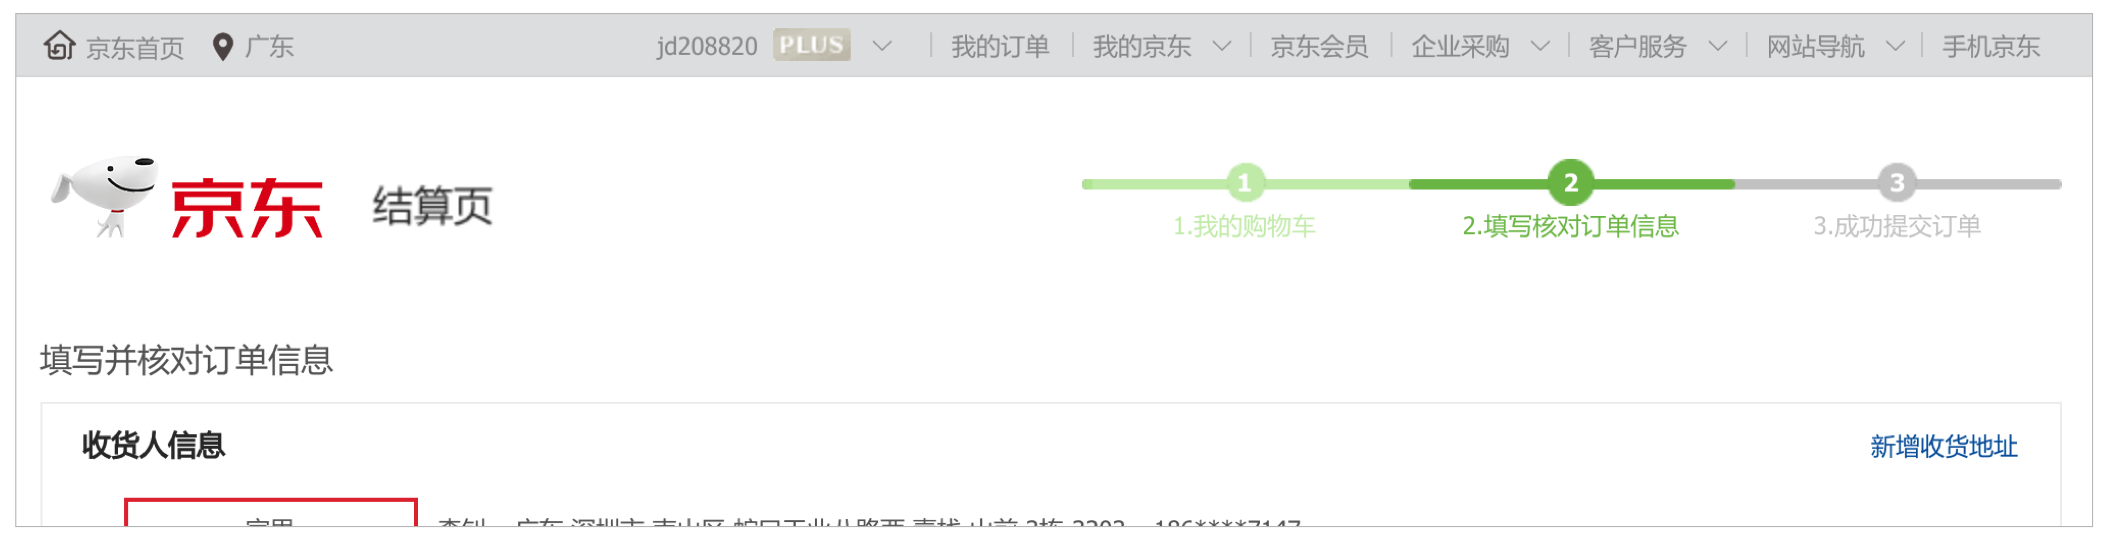Click the 填写并核对订单信息 heading

186,360
